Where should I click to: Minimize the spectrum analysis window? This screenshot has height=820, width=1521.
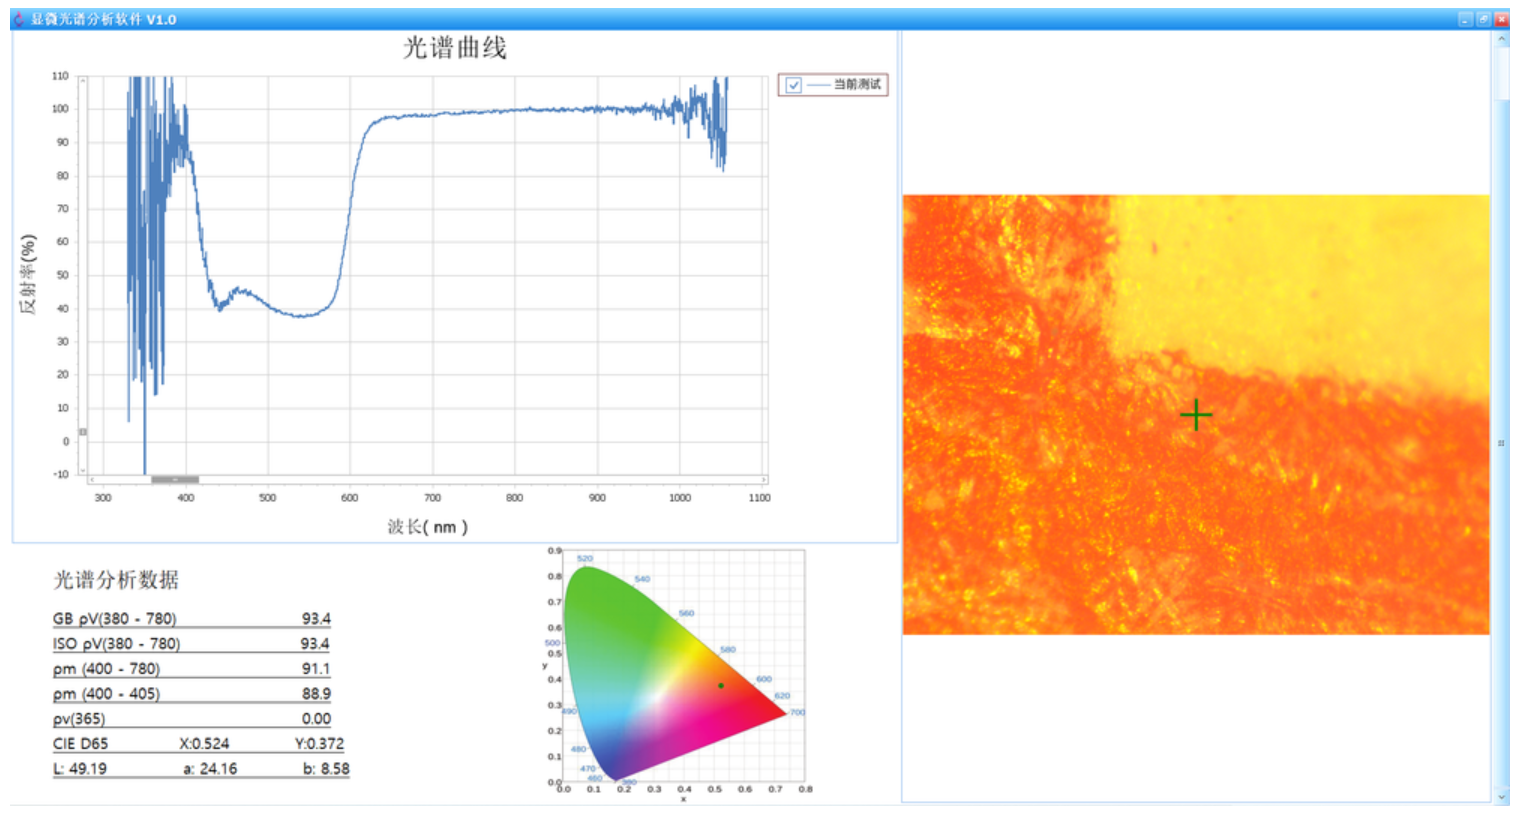click(1465, 19)
